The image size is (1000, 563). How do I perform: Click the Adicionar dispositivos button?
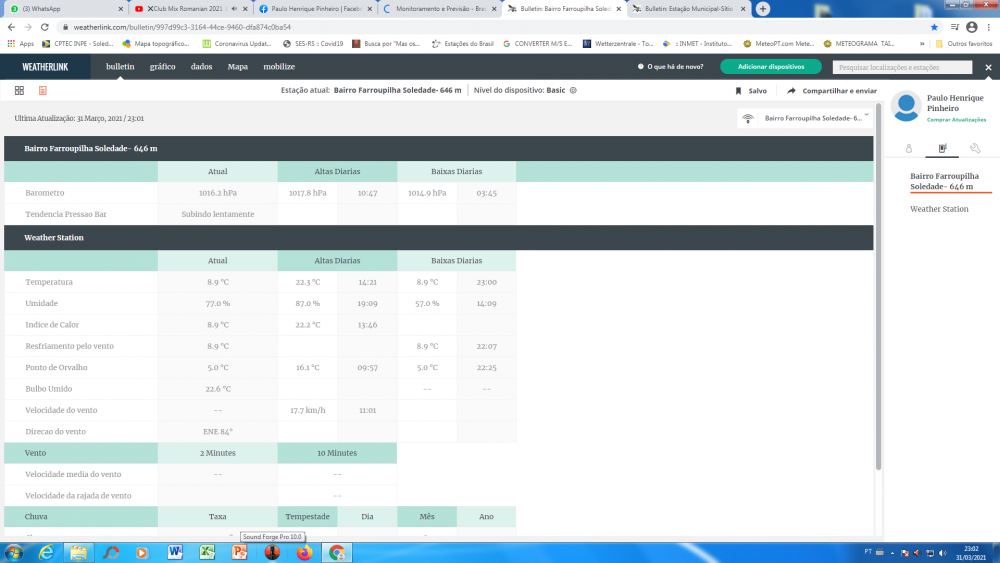pos(770,67)
